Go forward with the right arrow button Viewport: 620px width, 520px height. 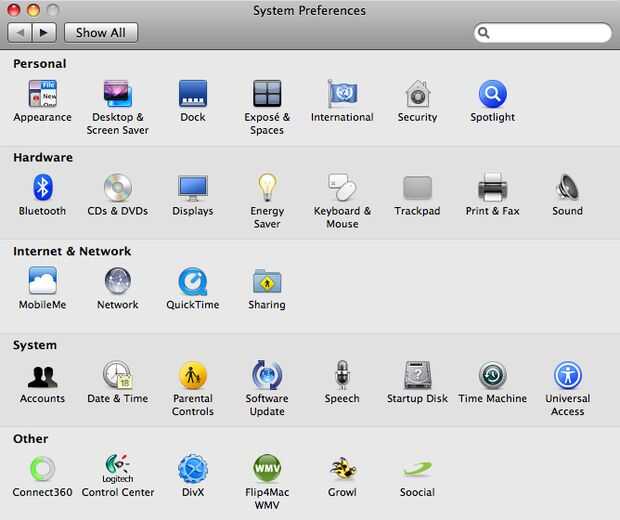[x=44, y=32]
